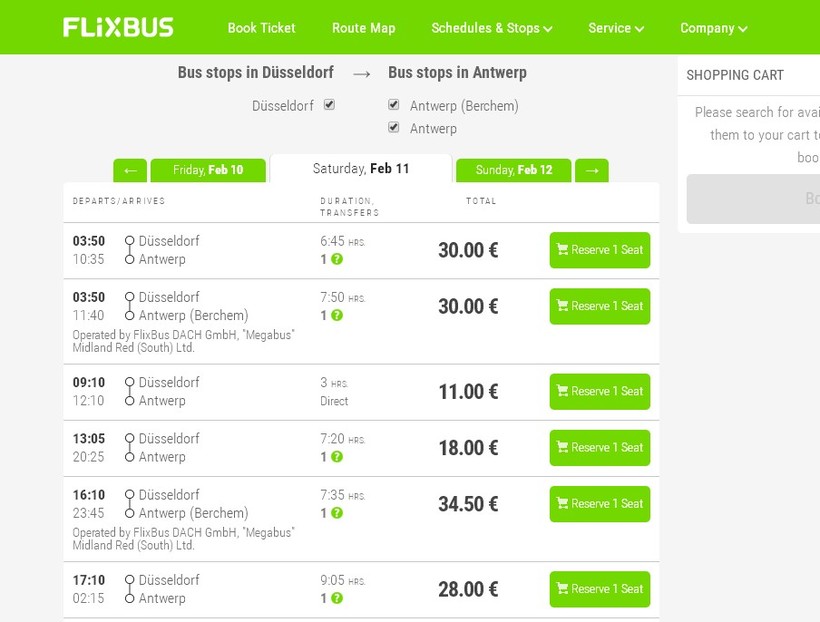Expand the Company dropdown menu
This screenshot has width=820, height=622.
pos(713,28)
